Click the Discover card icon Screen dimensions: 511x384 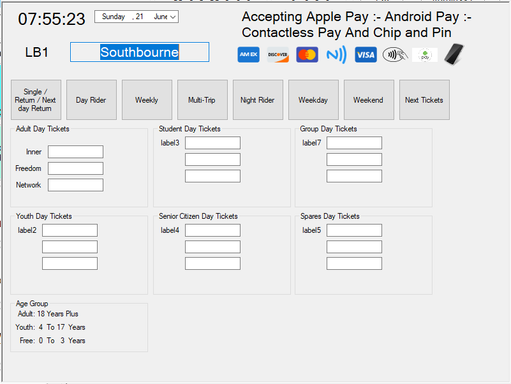point(278,55)
